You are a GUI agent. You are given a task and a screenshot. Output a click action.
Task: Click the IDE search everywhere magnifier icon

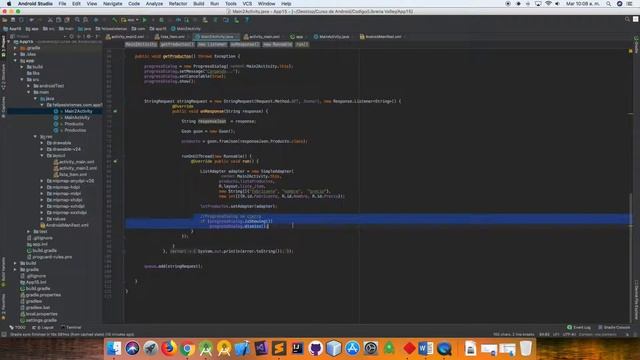pyautogui.click(x=627, y=19)
